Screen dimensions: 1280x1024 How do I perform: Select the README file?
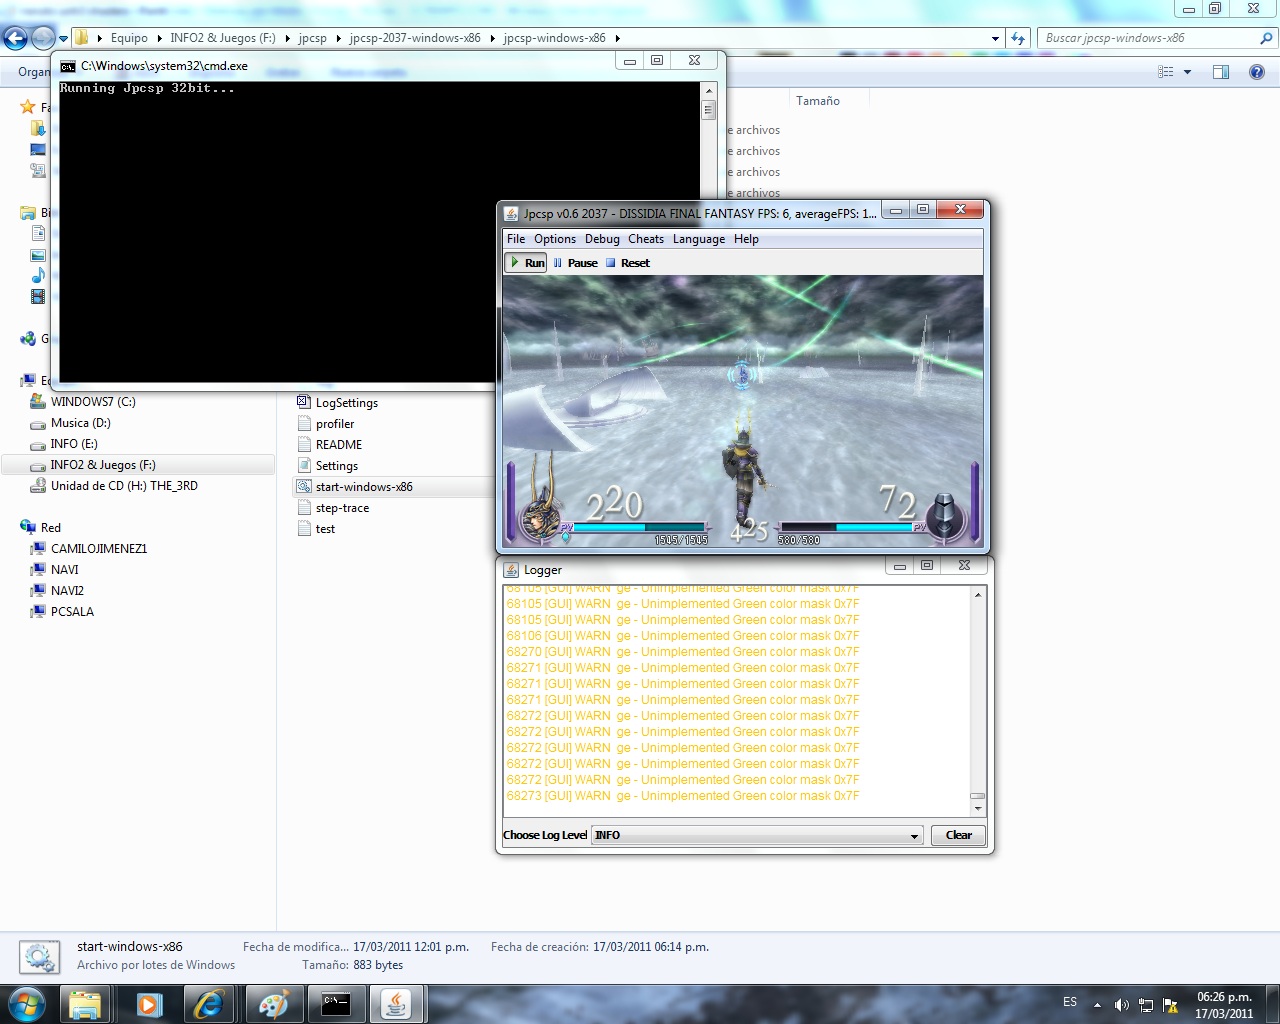tap(338, 445)
